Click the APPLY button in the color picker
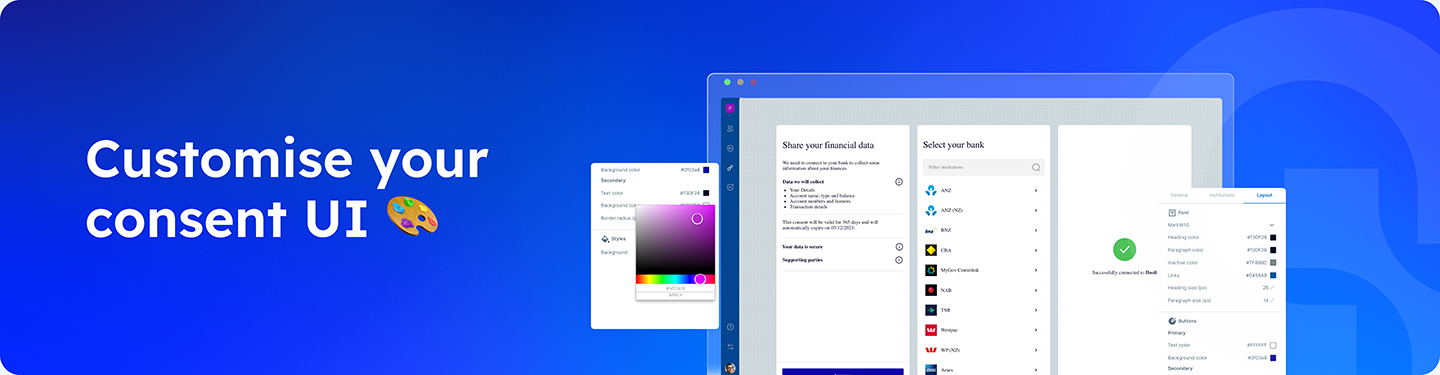The image size is (1440, 375). (x=675, y=295)
